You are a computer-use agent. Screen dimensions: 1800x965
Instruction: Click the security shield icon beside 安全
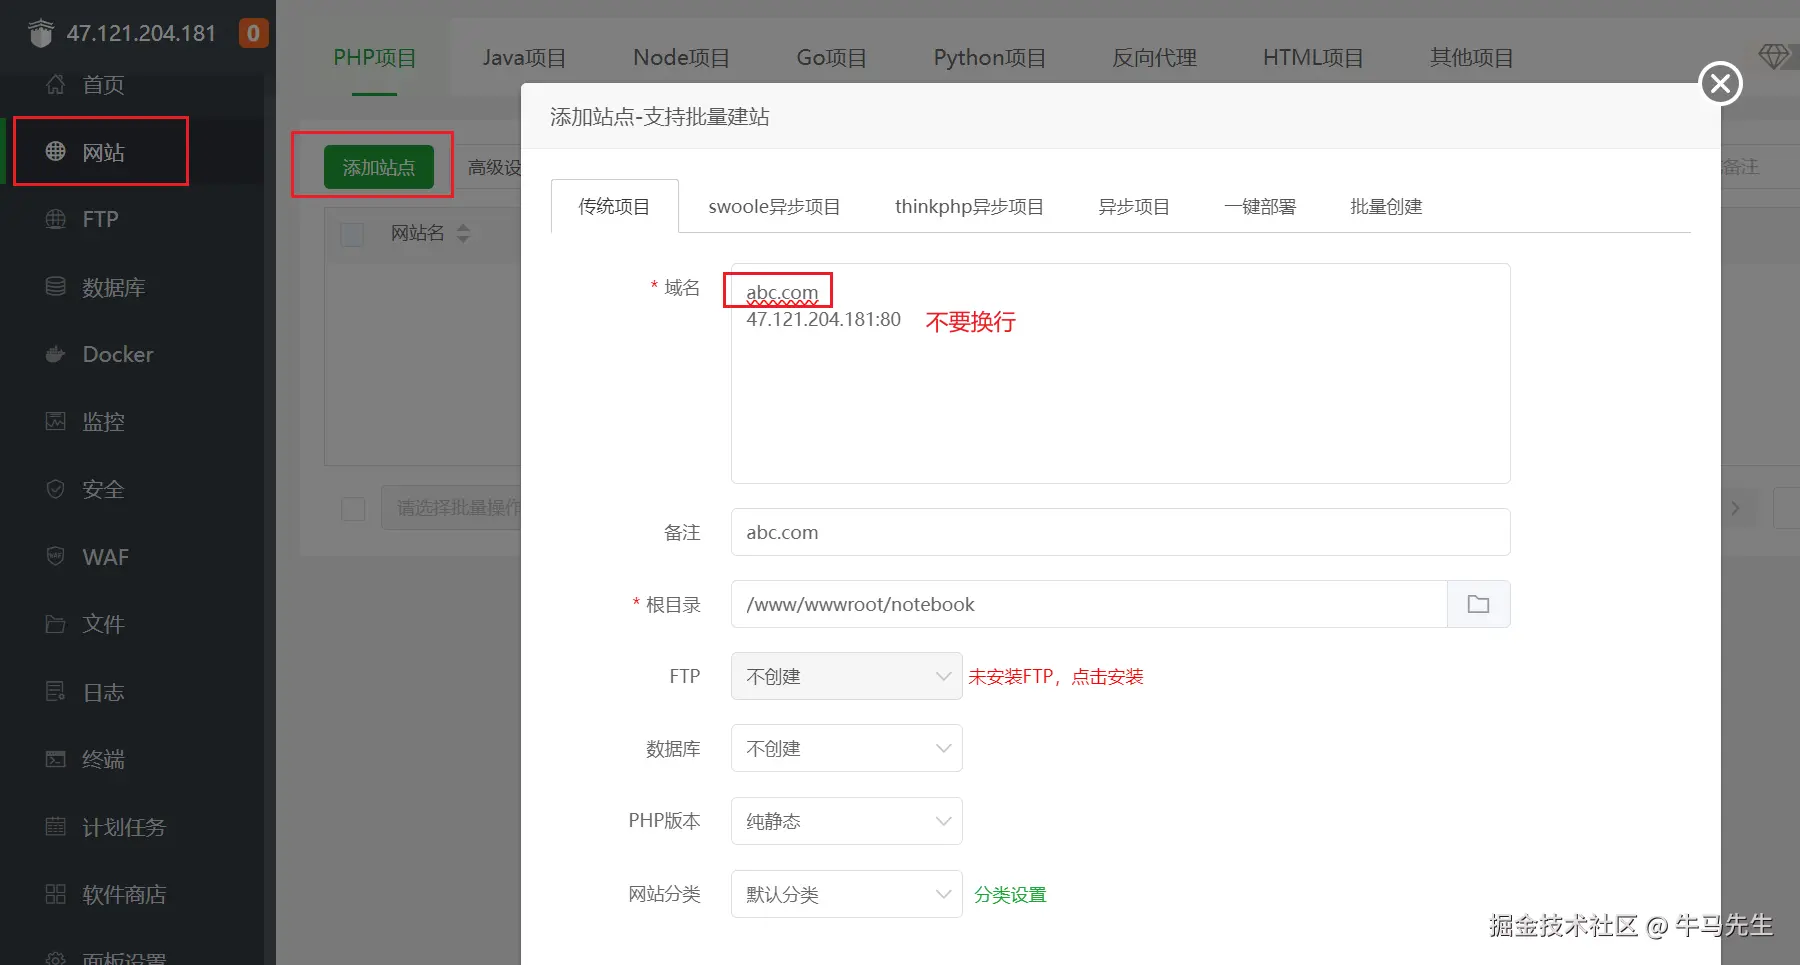point(56,489)
